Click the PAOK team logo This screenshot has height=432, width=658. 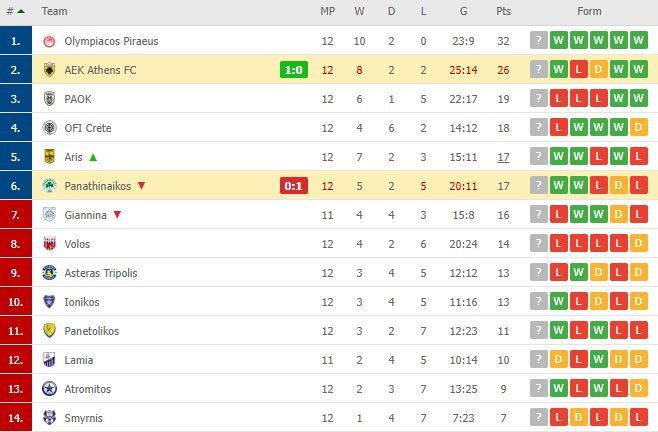click(49, 99)
